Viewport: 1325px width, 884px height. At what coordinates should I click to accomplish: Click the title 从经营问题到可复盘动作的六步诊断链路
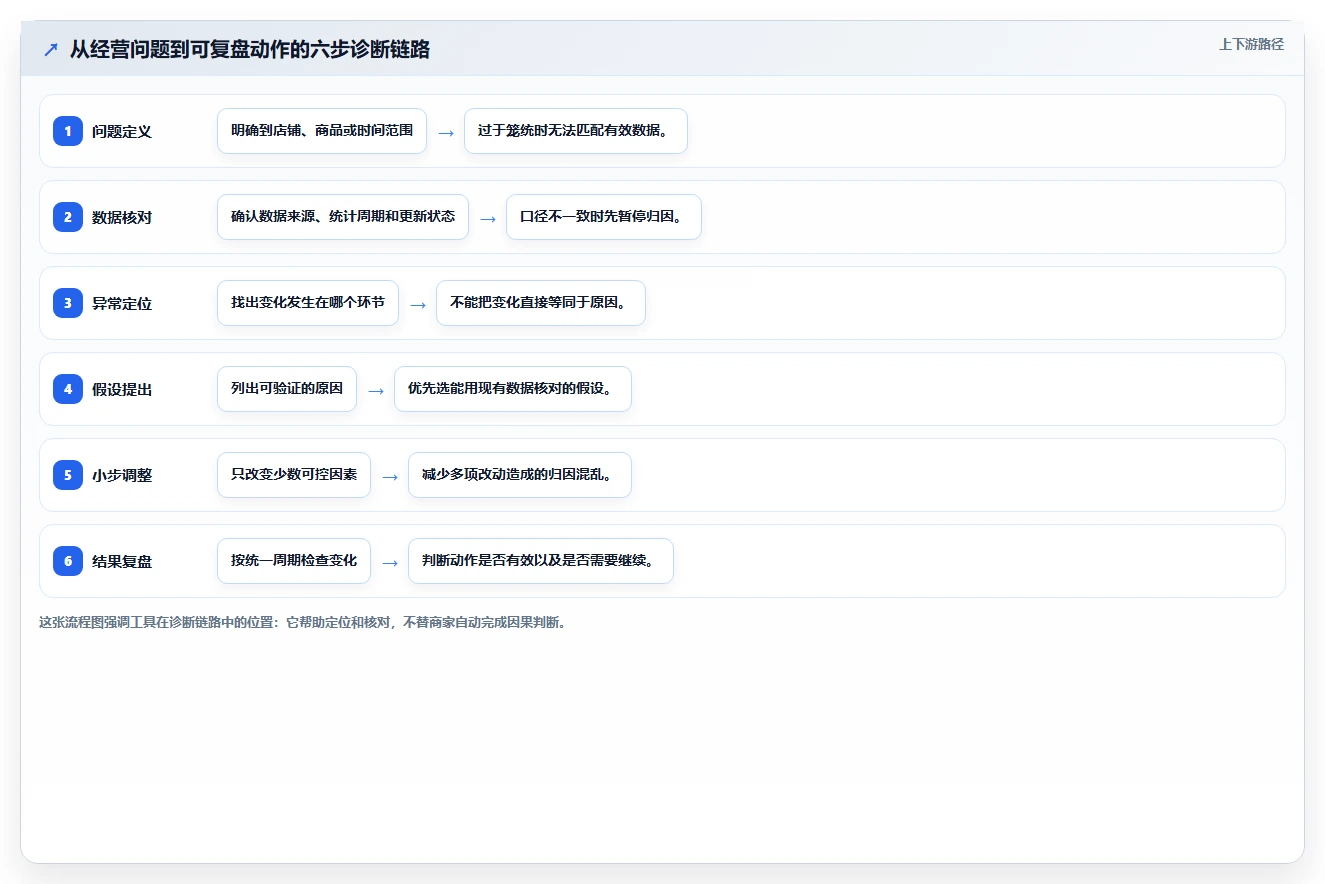[x=250, y=49]
